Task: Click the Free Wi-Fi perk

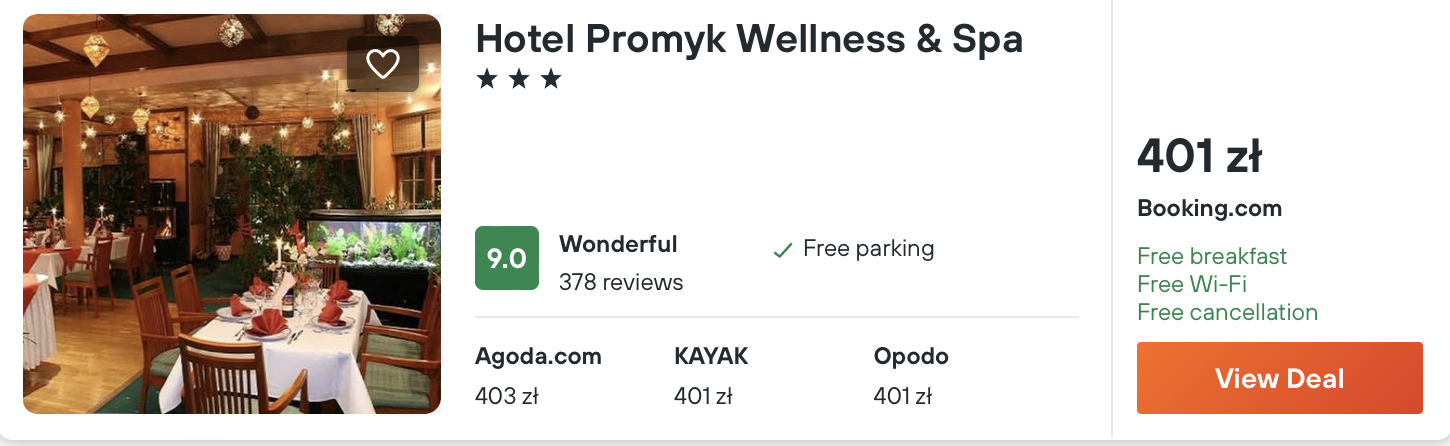Action: click(1192, 284)
